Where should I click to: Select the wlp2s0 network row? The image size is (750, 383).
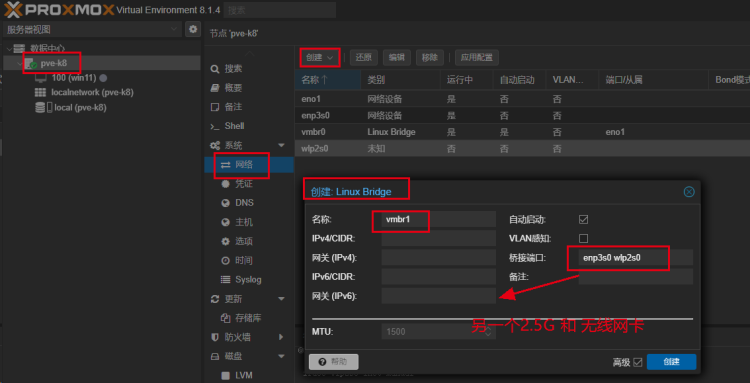(x=522, y=149)
